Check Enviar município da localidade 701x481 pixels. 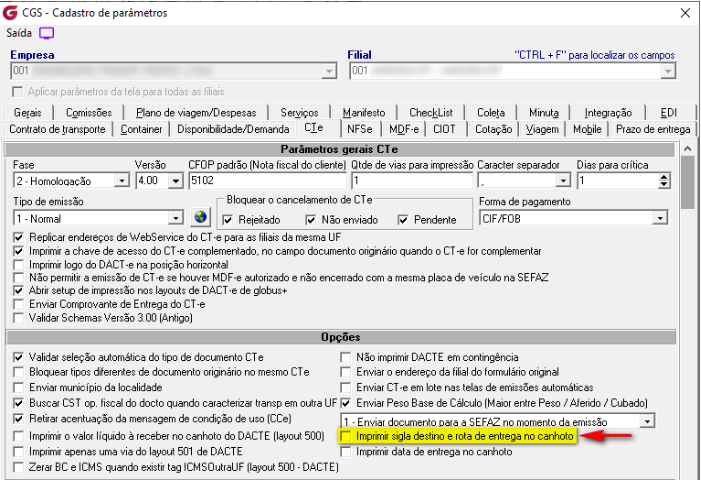tap(18, 387)
